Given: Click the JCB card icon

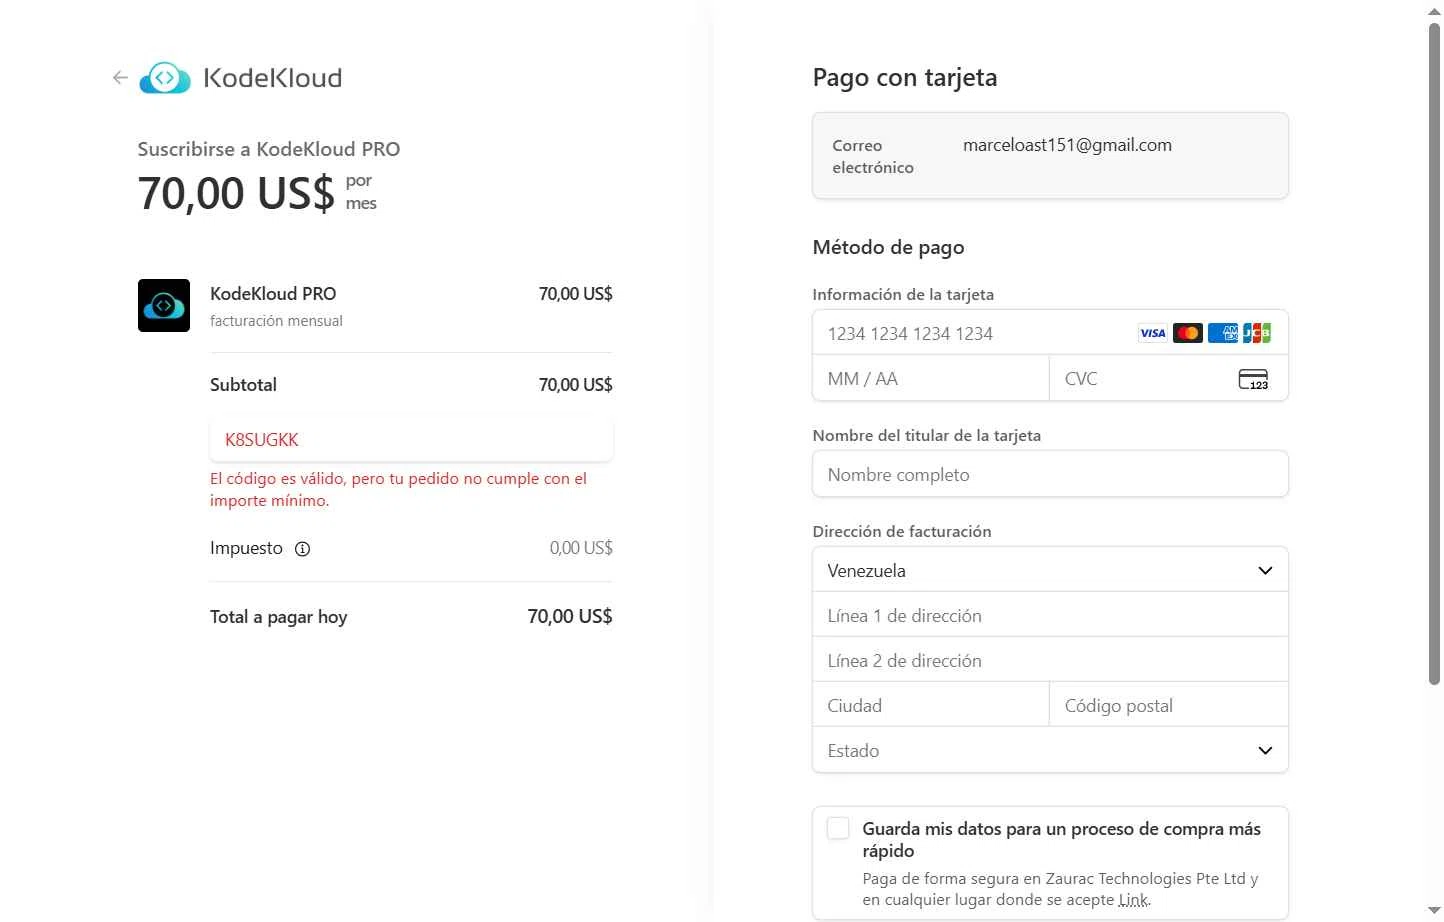Looking at the screenshot, I should [1257, 333].
